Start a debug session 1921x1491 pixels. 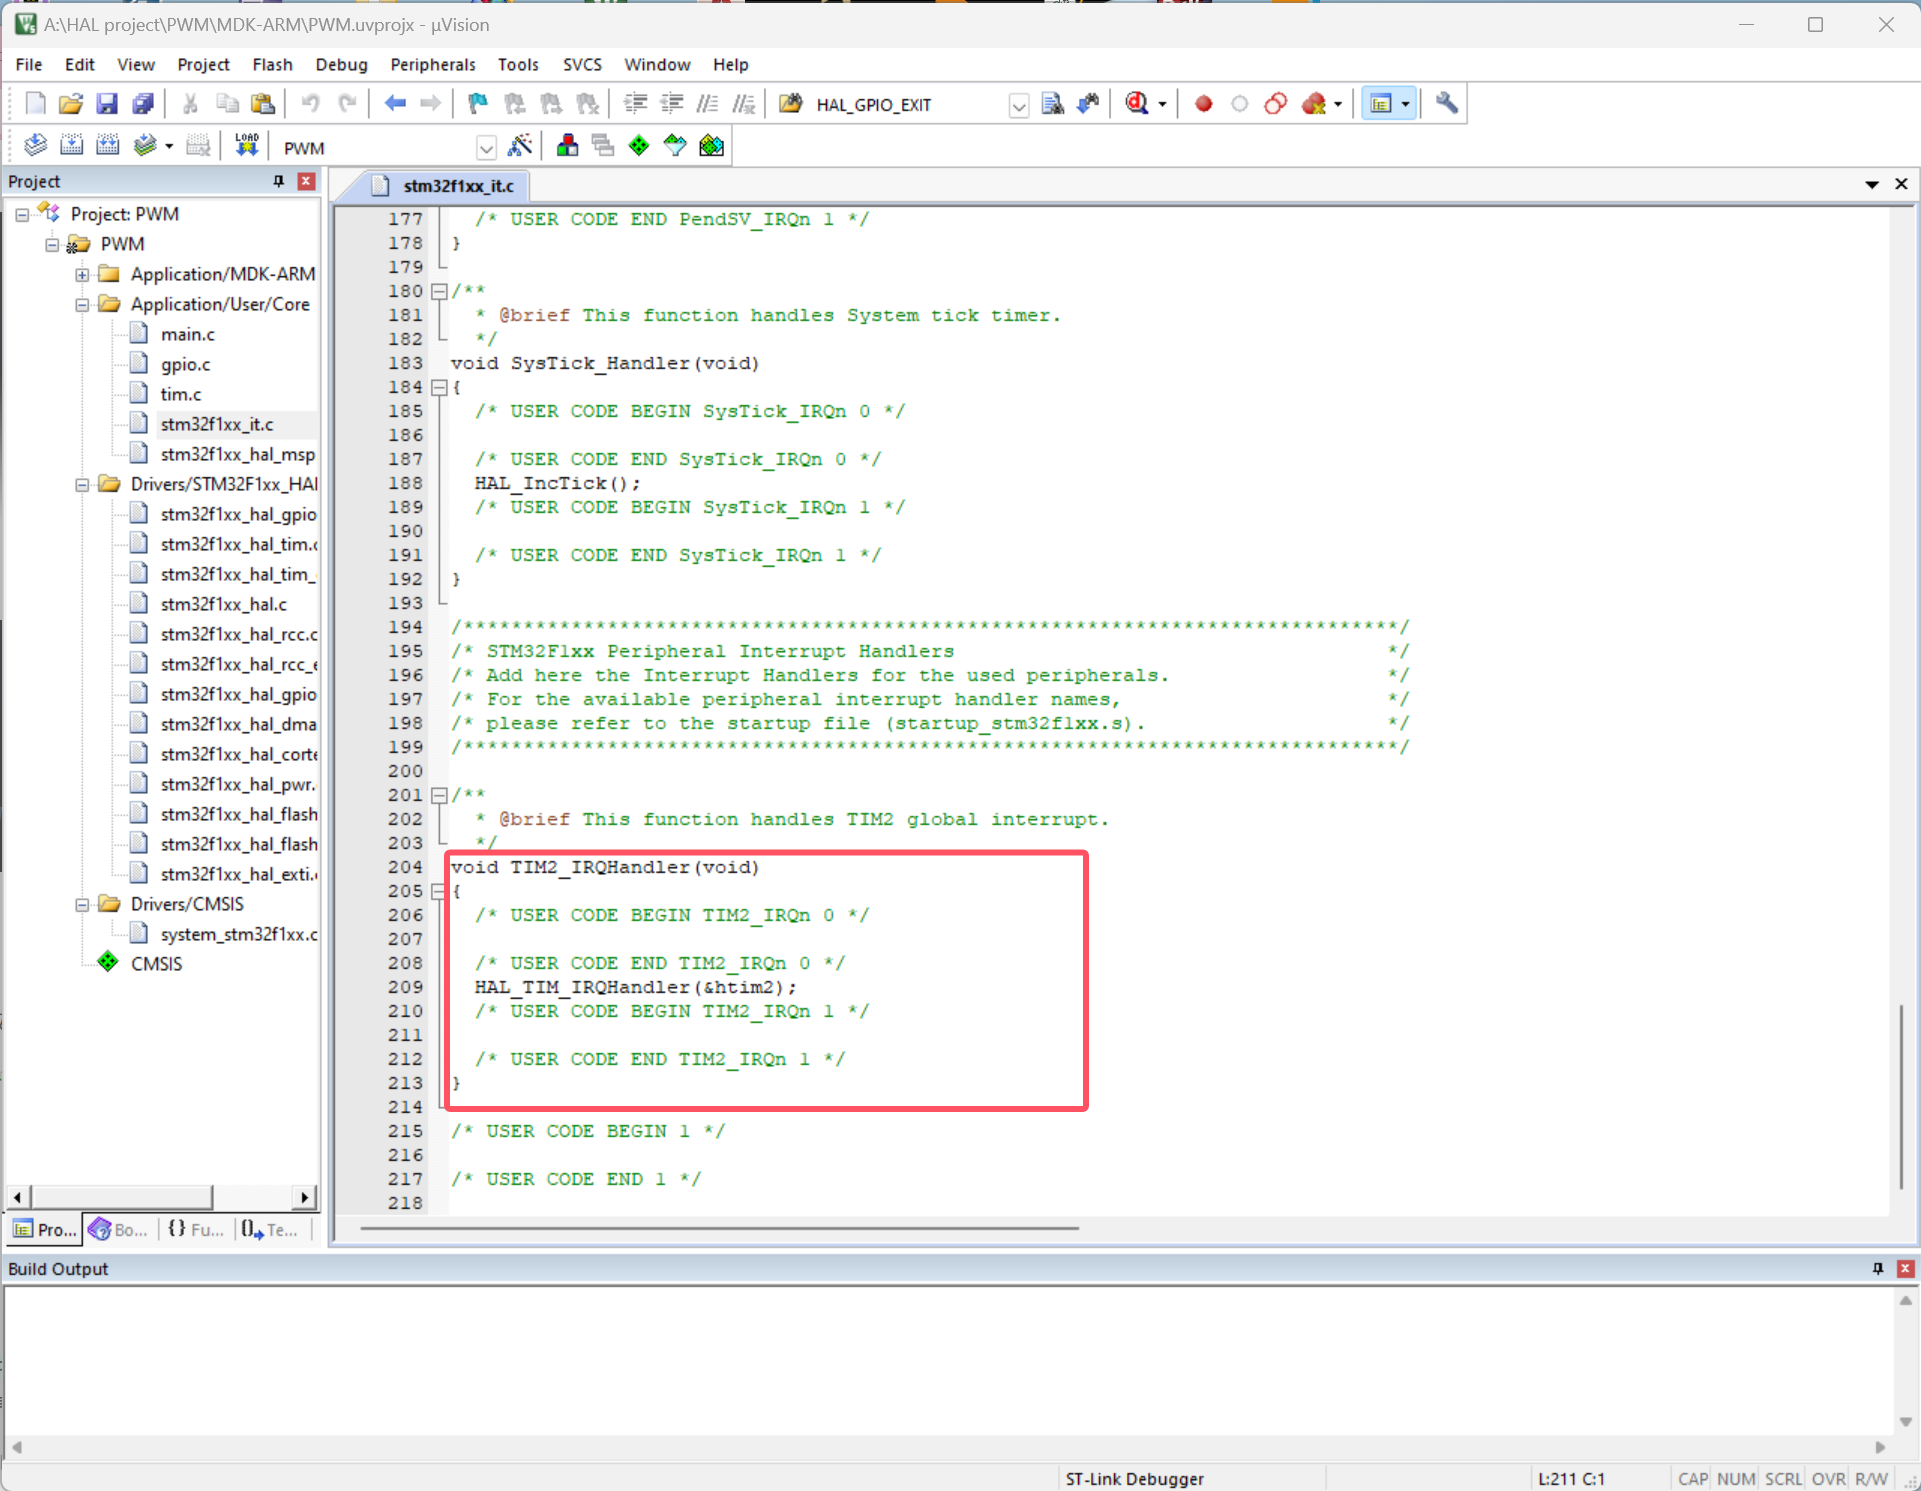(x=1134, y=103)
